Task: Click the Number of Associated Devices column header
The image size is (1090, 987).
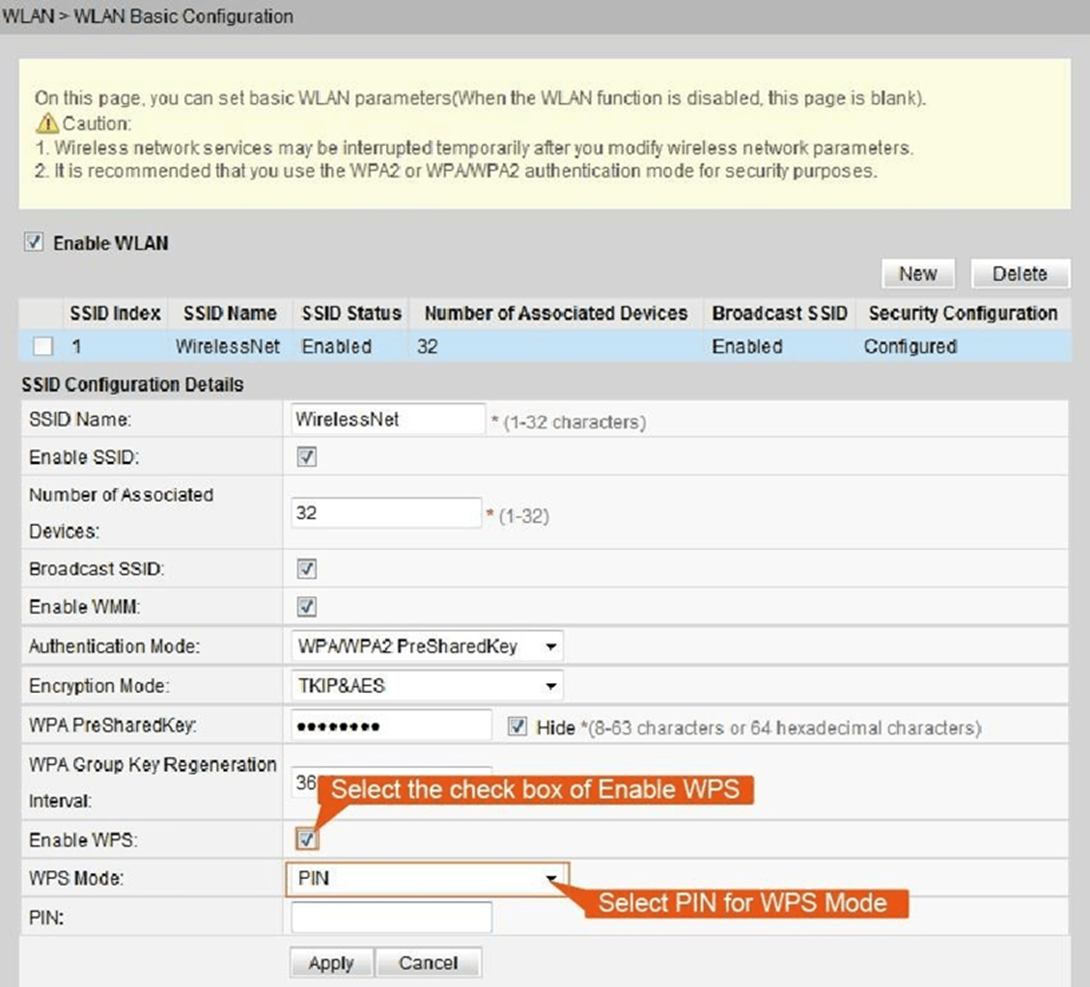Action: tap(556, 313)
